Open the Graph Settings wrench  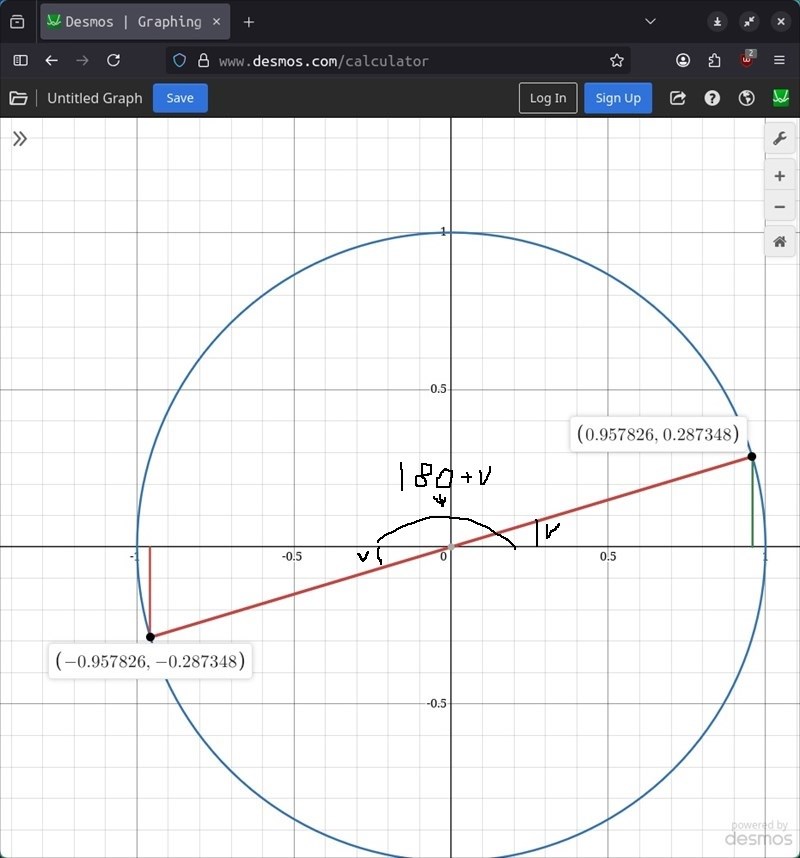780,139
